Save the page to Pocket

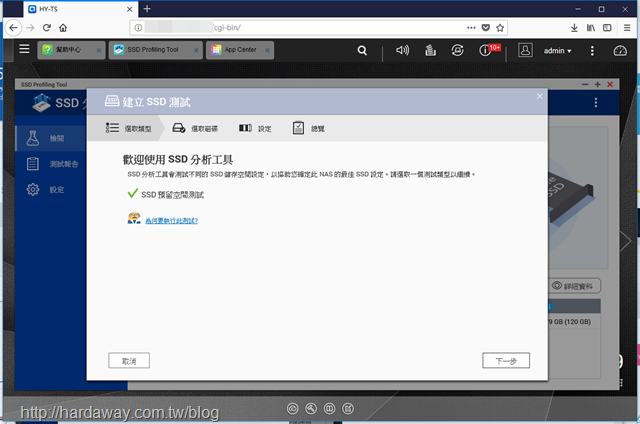[486, 28]
